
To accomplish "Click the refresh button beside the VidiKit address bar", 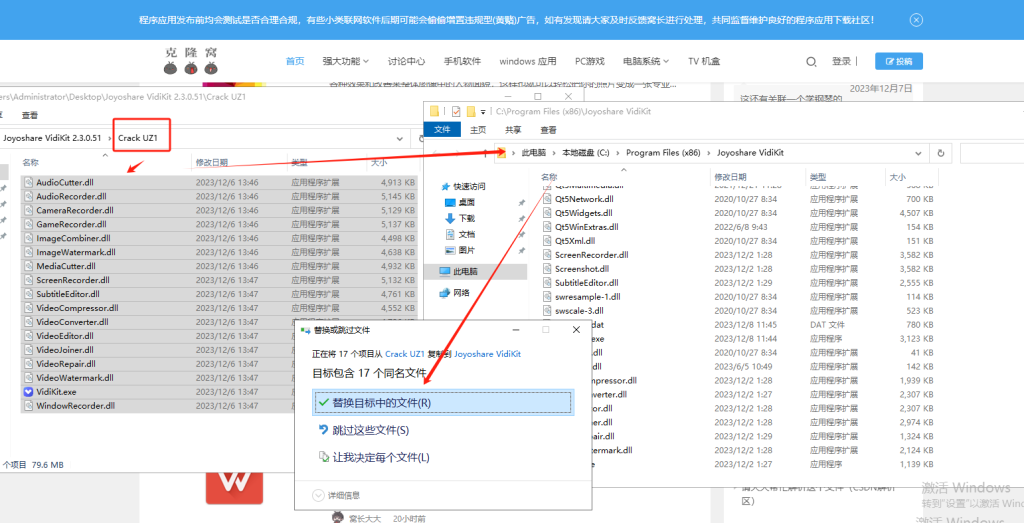I will click(x=940, y=153).
